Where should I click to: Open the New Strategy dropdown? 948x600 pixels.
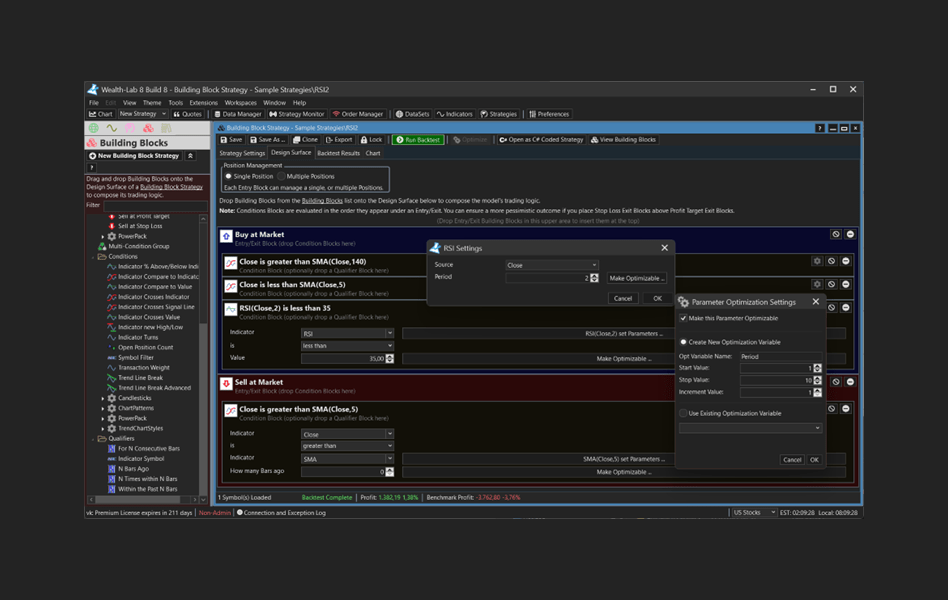coord(143,114)
